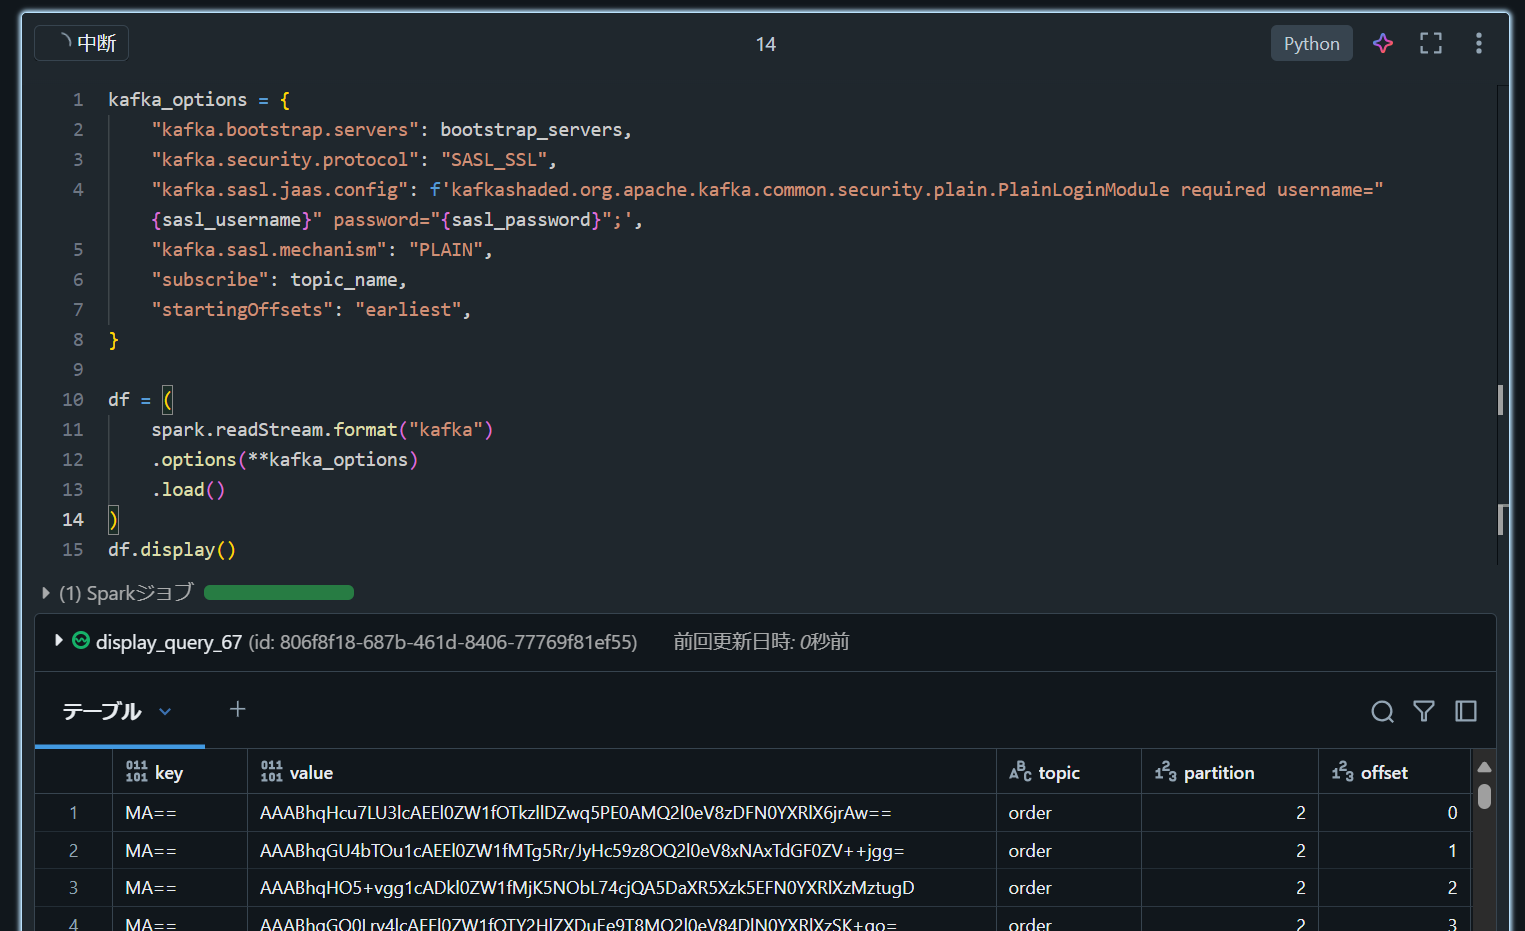Image resolution: width=1525 pixels, height=931 pixels.
Task: Click the 中断 interrupt button
Action: (81, 43)
